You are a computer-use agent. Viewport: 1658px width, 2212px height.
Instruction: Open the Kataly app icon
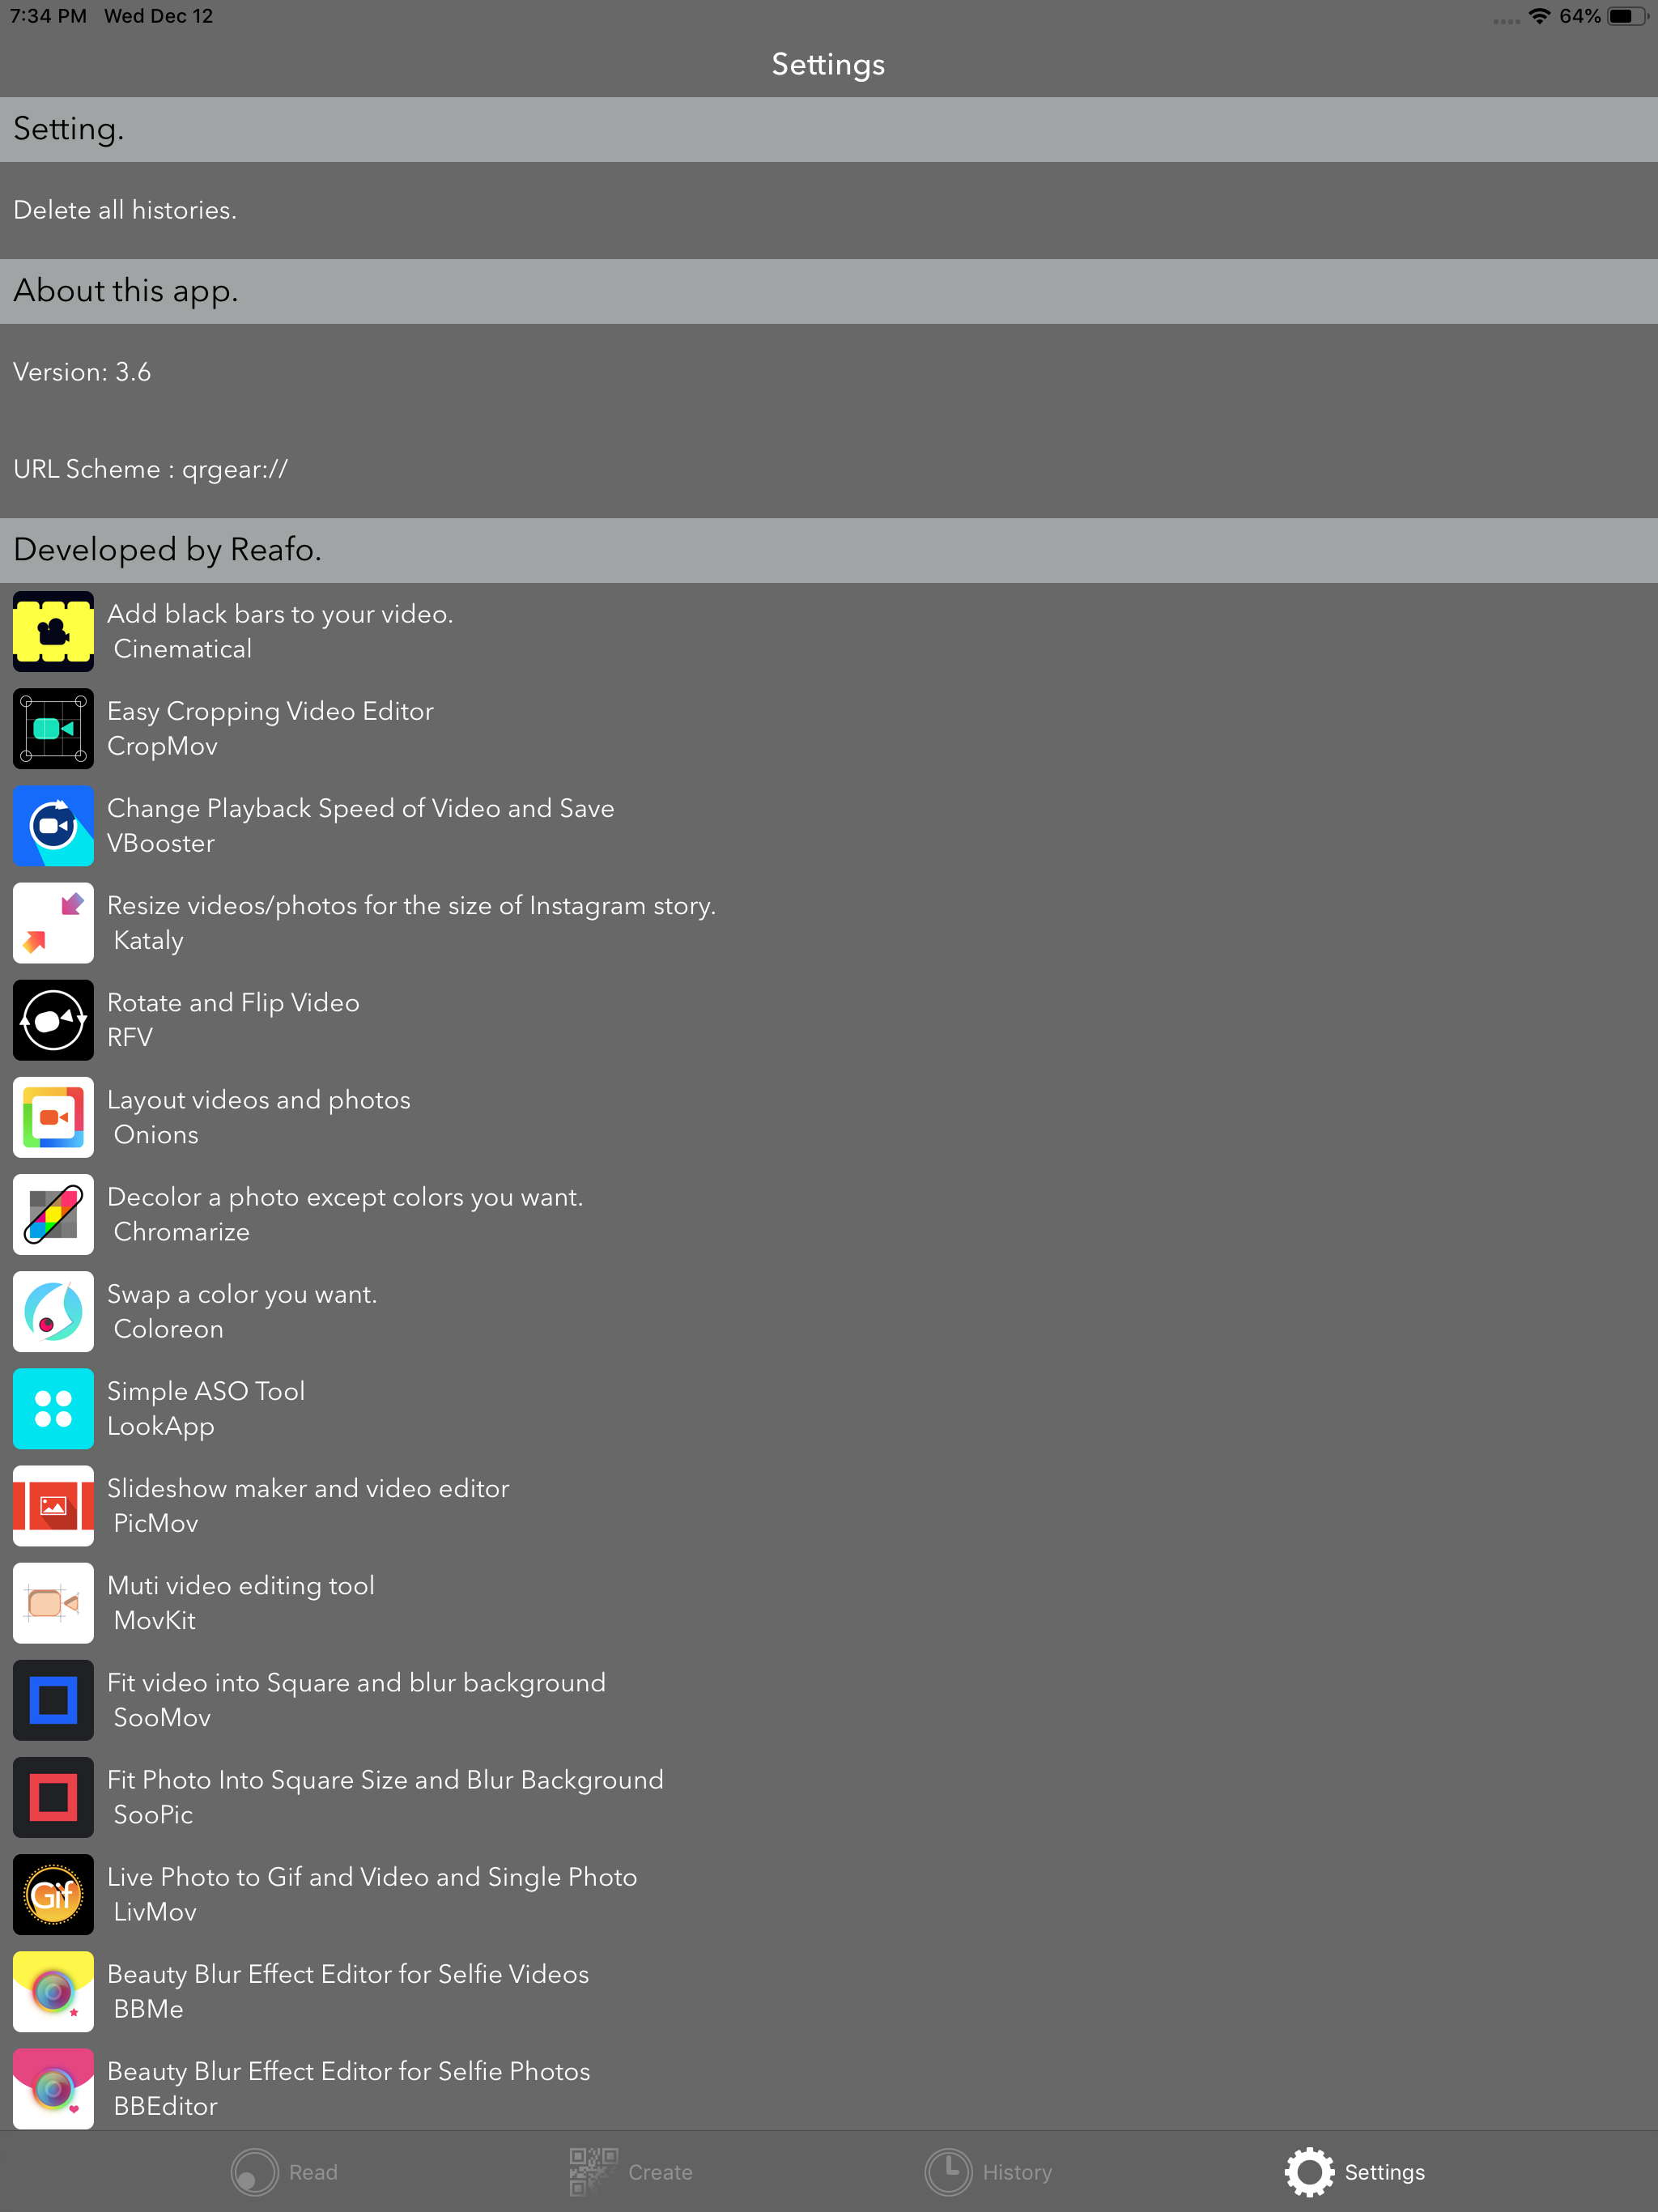(53, 922)
